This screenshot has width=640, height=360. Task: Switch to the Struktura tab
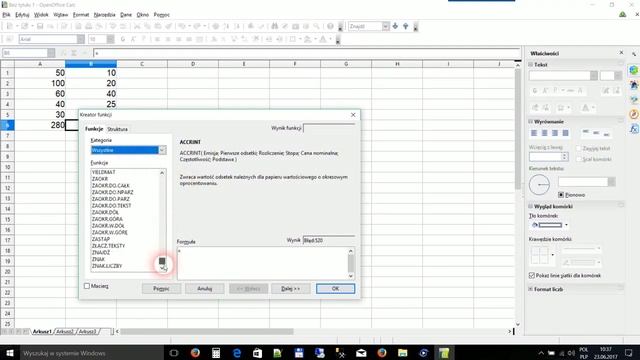click(117, 129)
